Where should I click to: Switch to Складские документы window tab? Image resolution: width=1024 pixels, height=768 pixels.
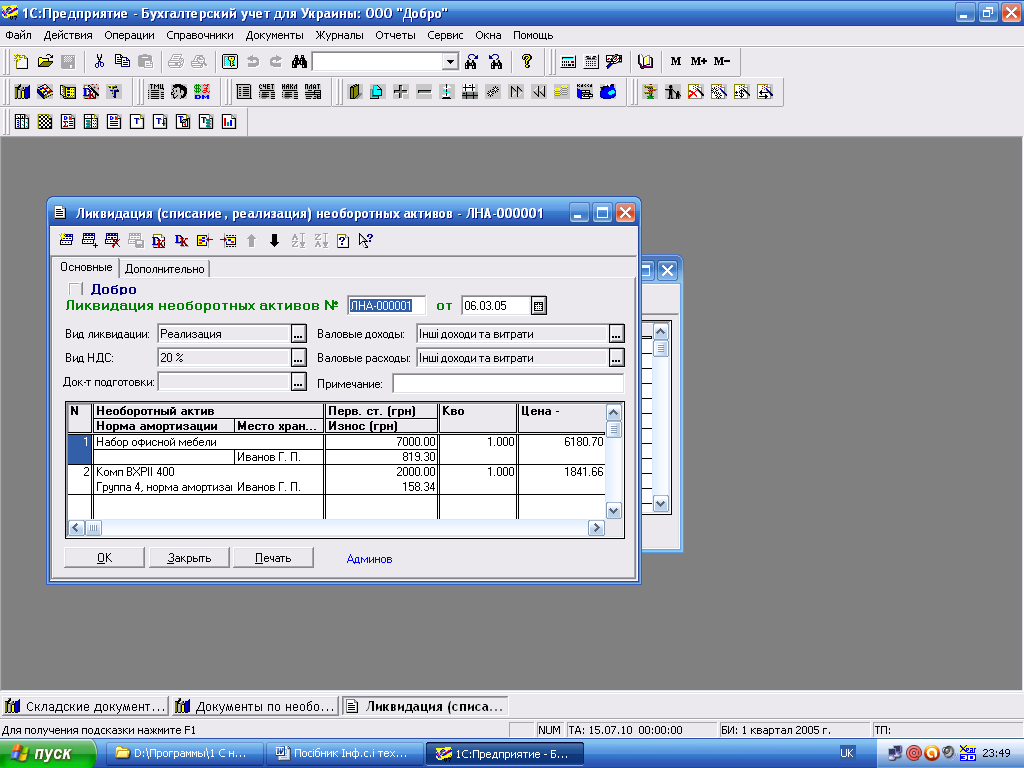pos(85,706)
